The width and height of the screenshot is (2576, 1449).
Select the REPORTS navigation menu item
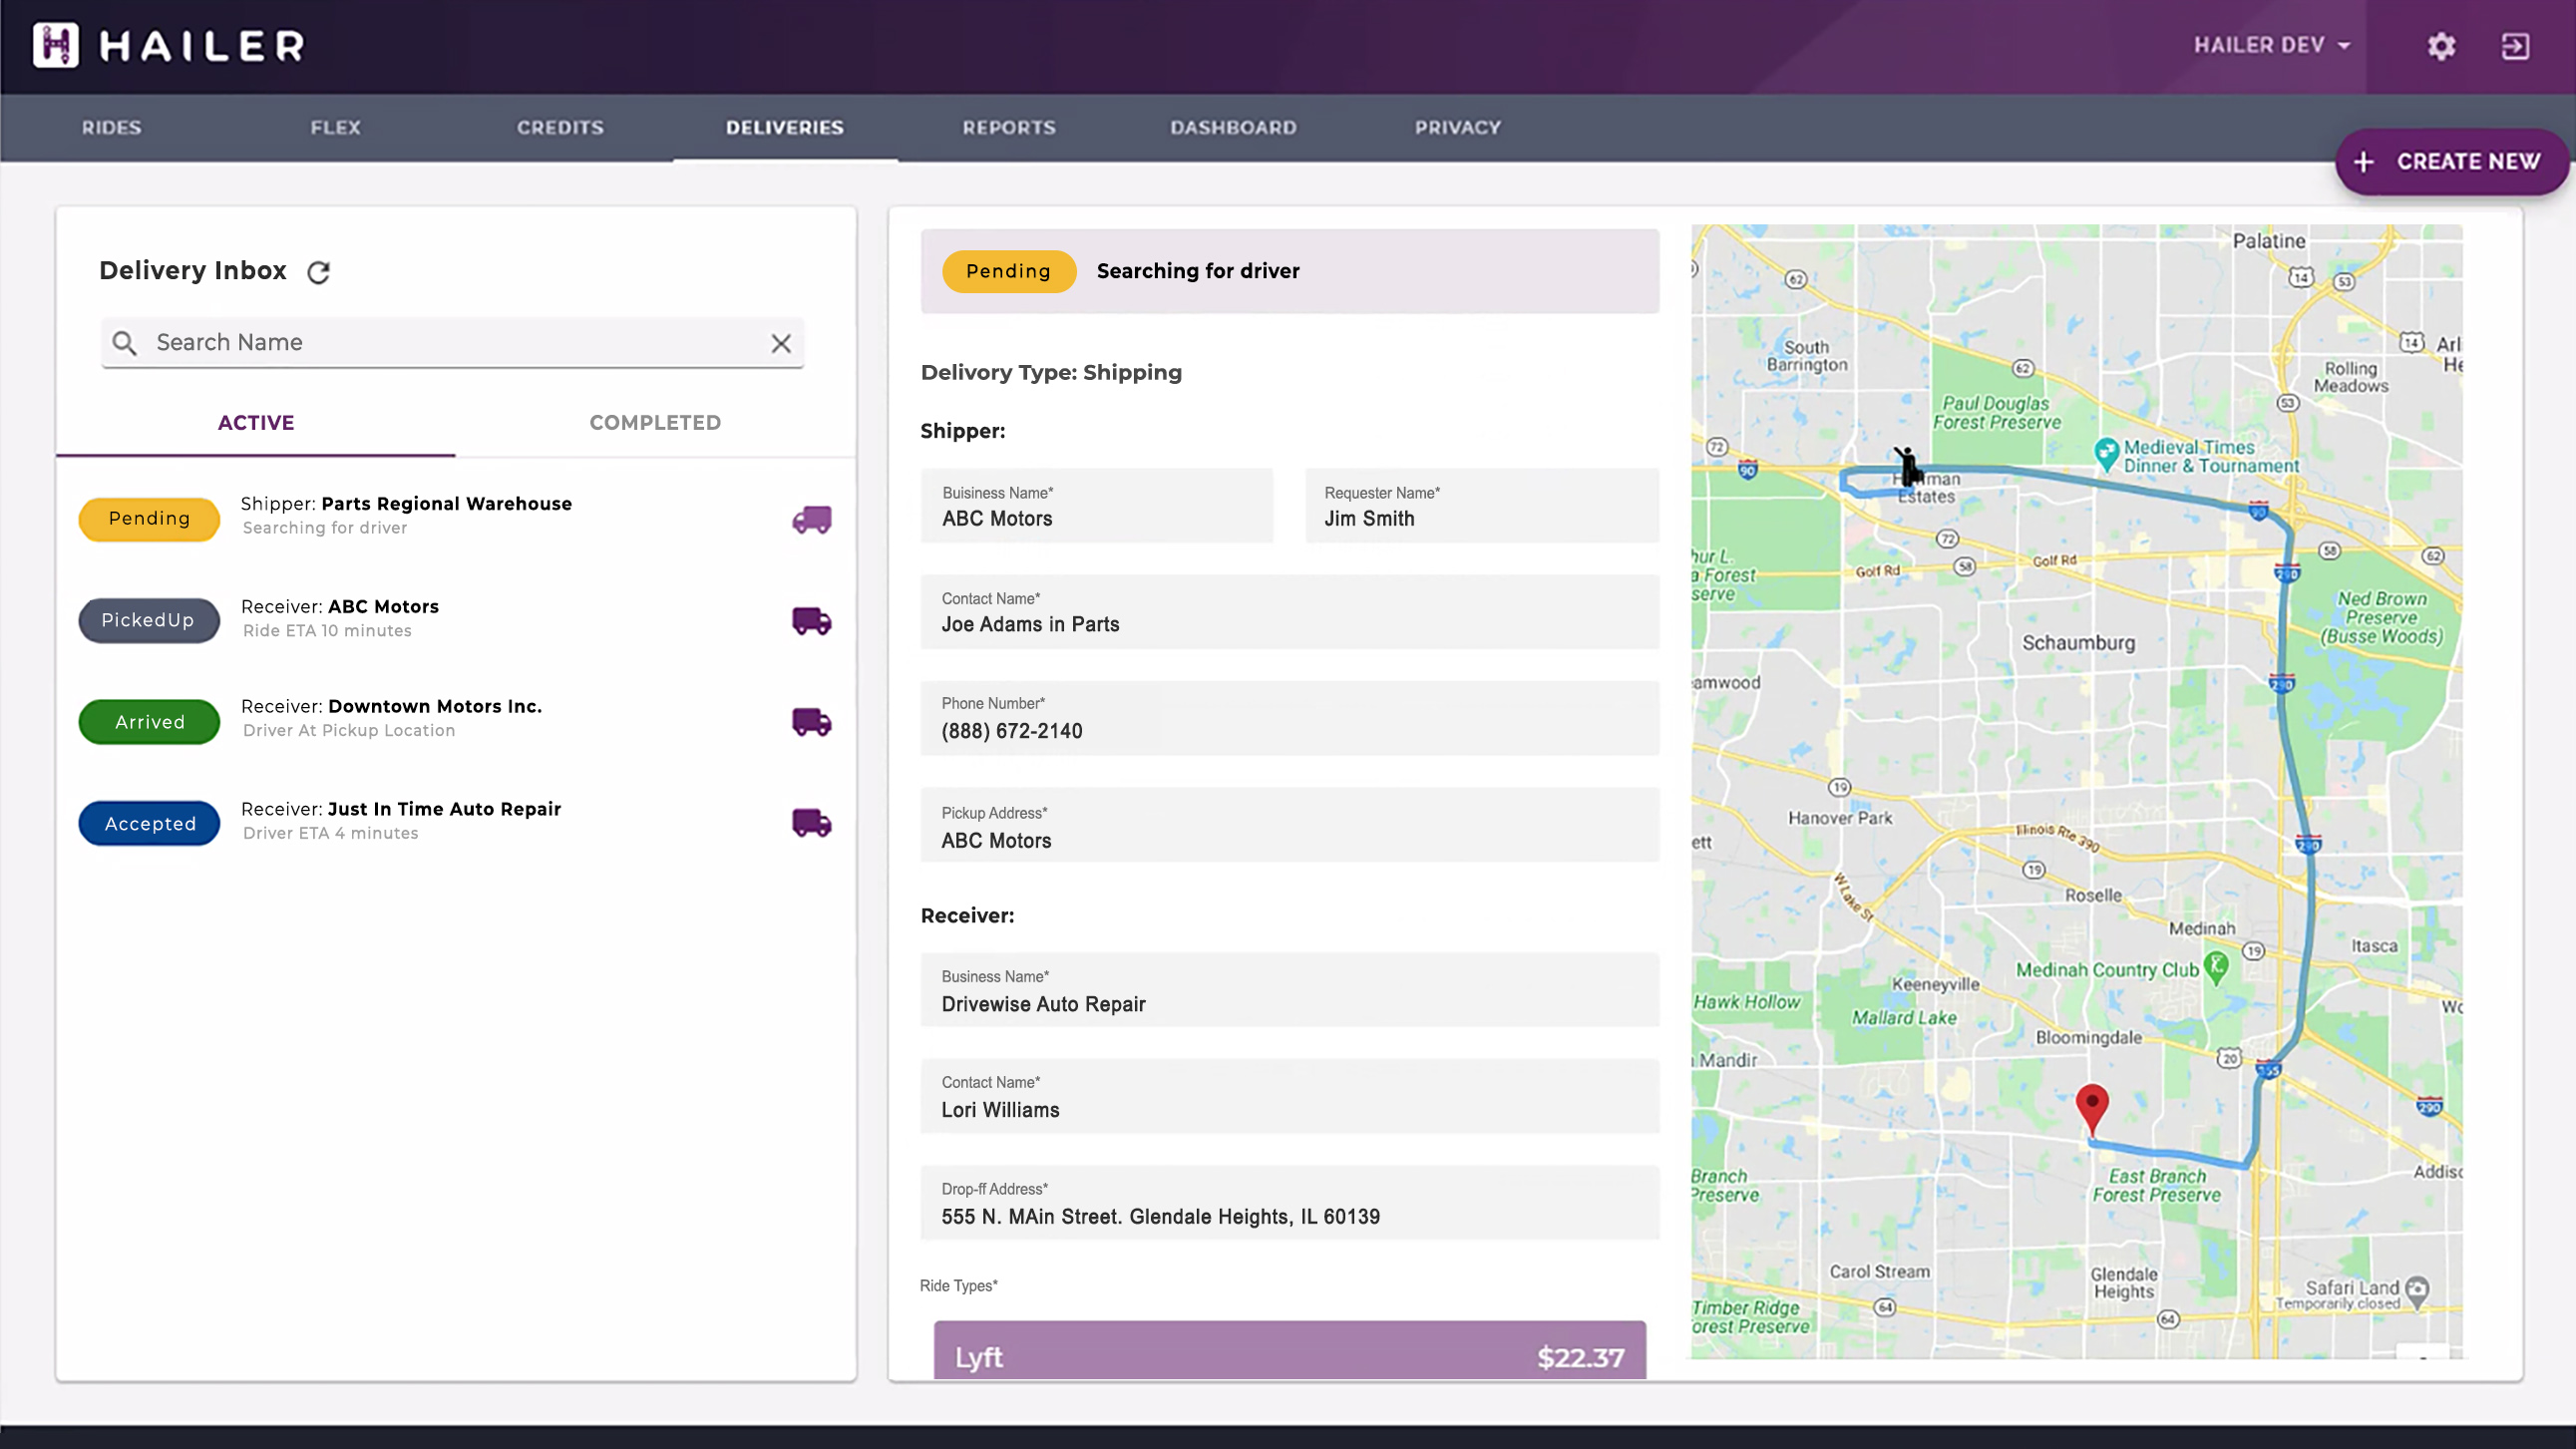(x=1008, y=128)
